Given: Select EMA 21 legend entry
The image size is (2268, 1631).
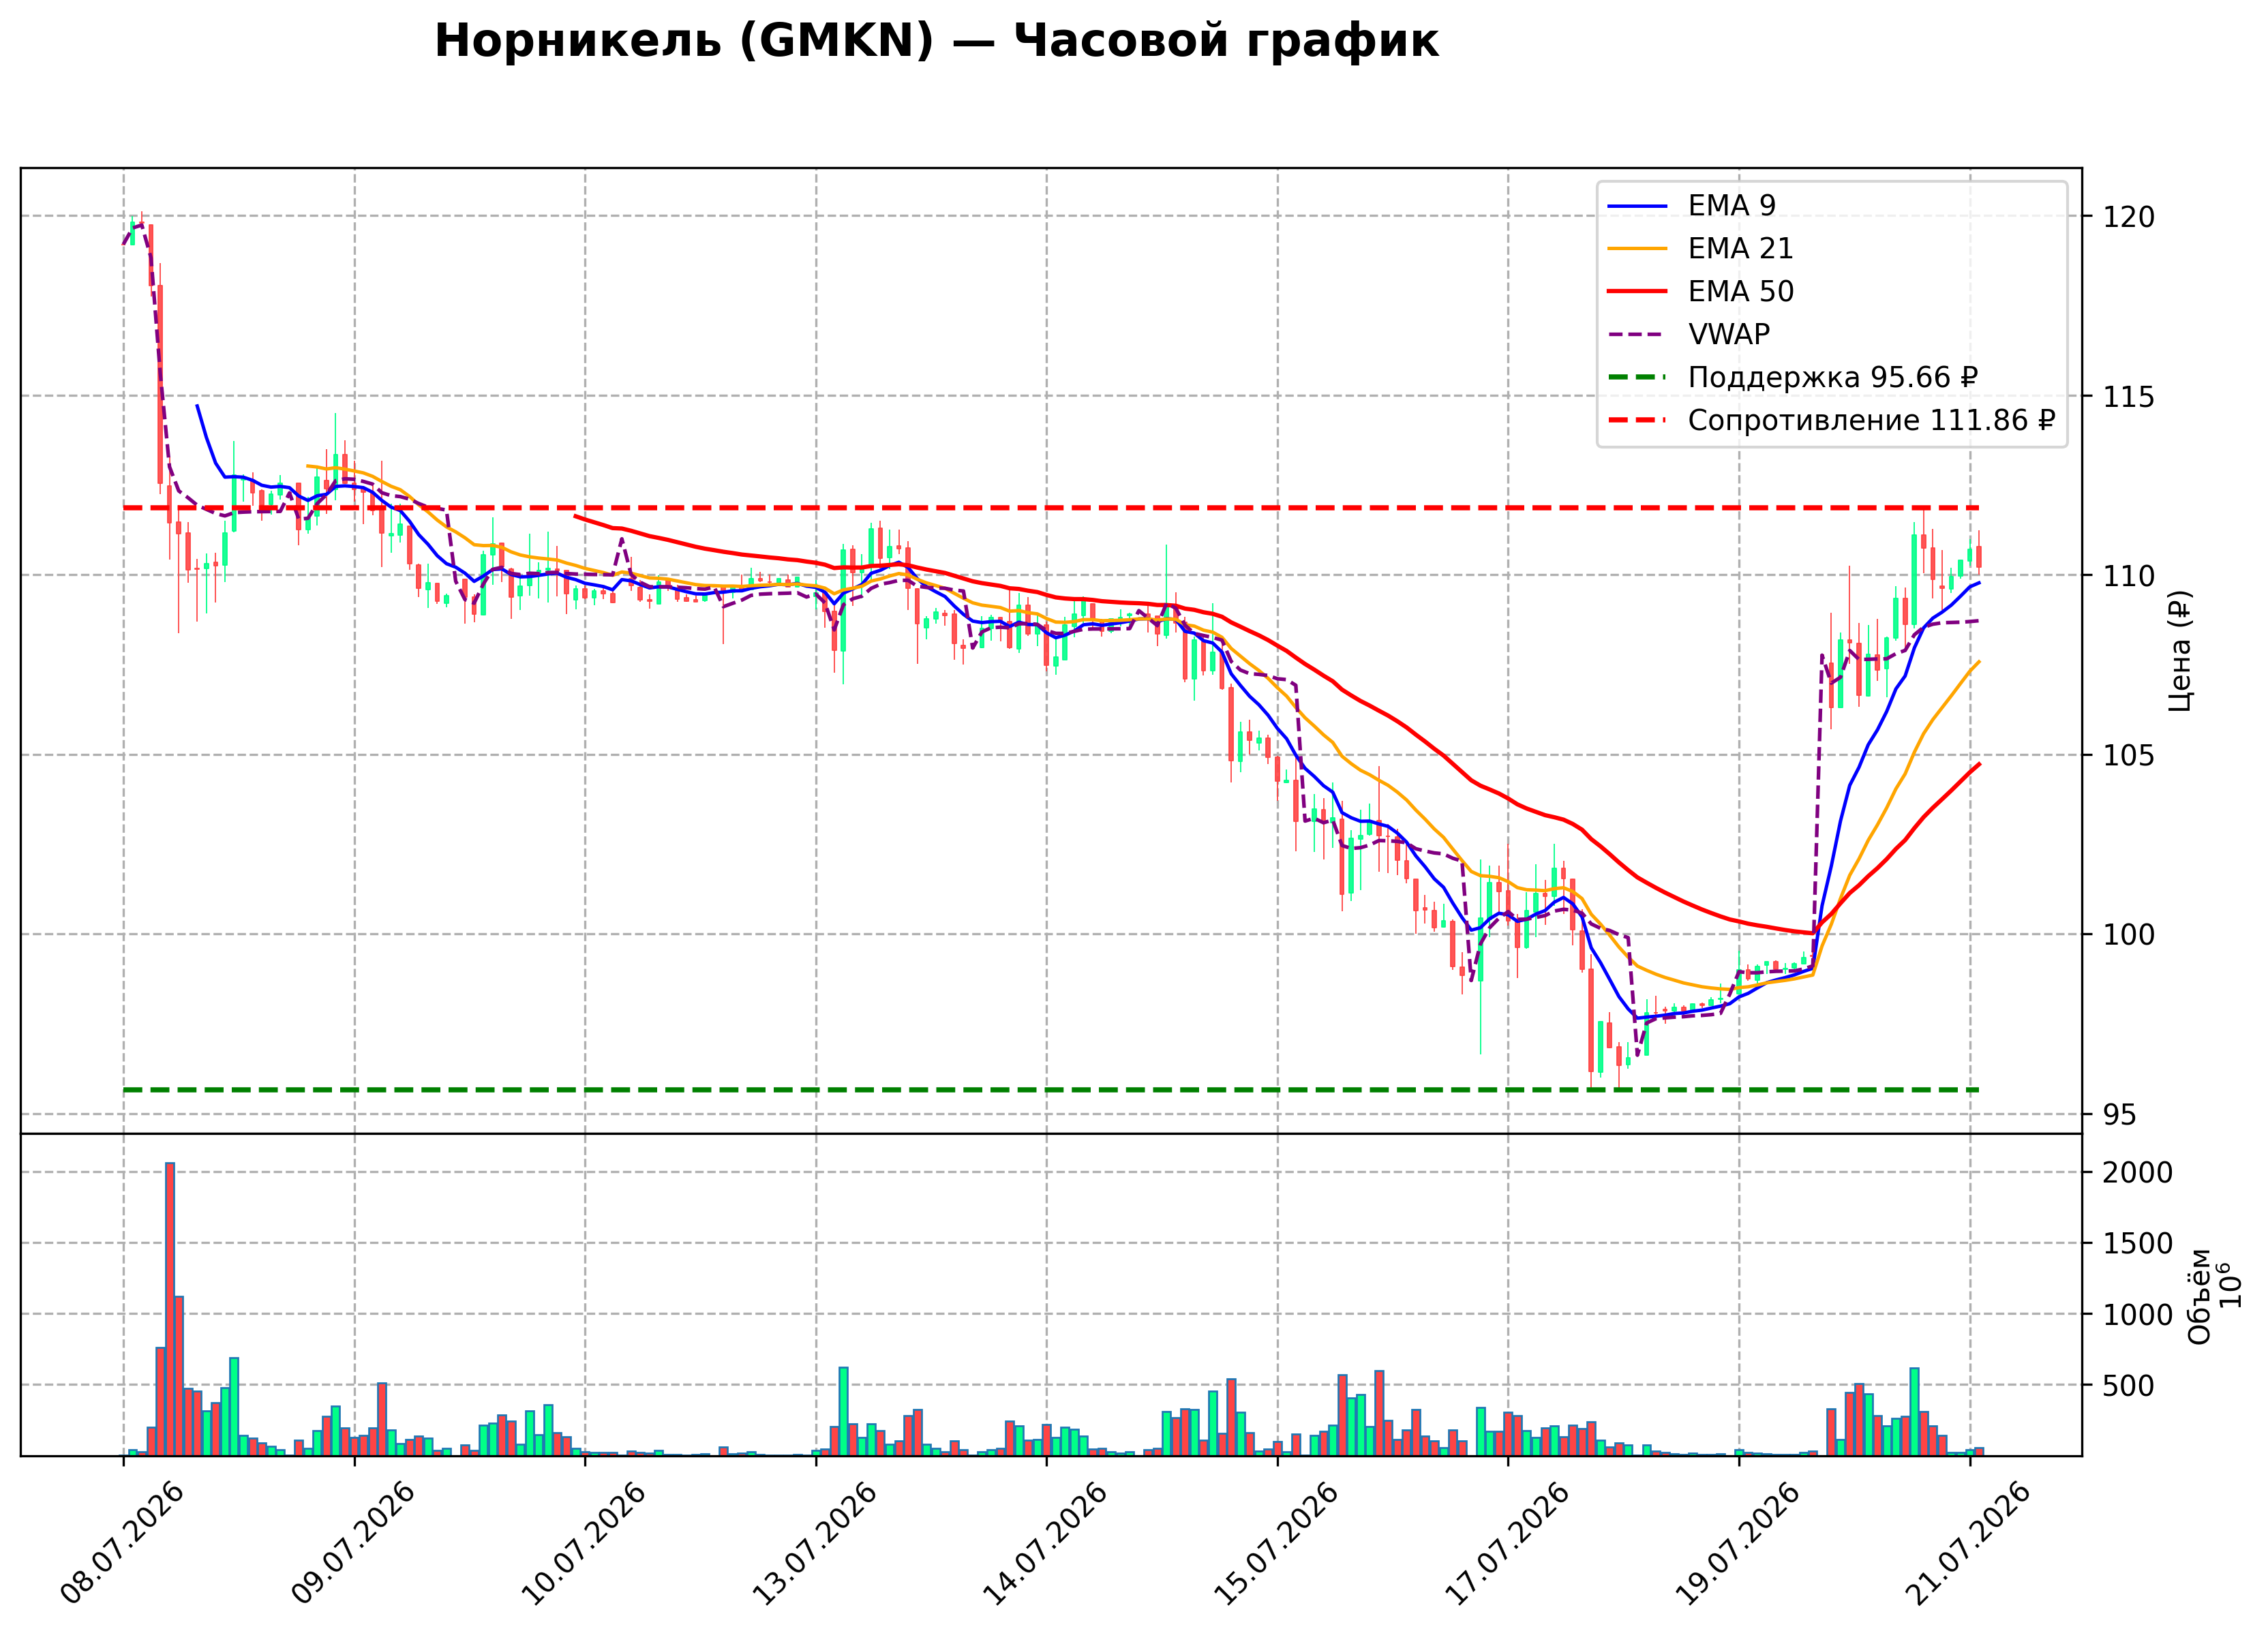Looking at the screenshot, I should (1700, 248).
